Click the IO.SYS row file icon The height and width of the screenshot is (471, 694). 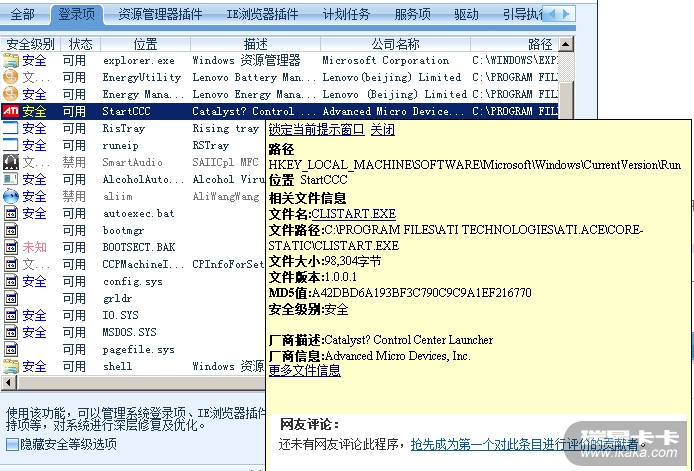[11, 315]
